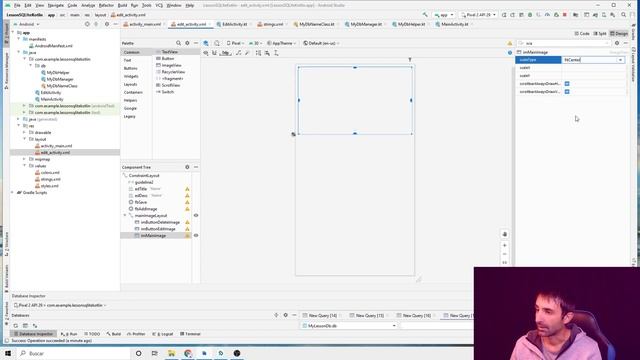Image resolution: width=640 pixels, height=360 pixels.
Task: Toggle visibility eye for mainImageLayout
Action: coord(196,216)
